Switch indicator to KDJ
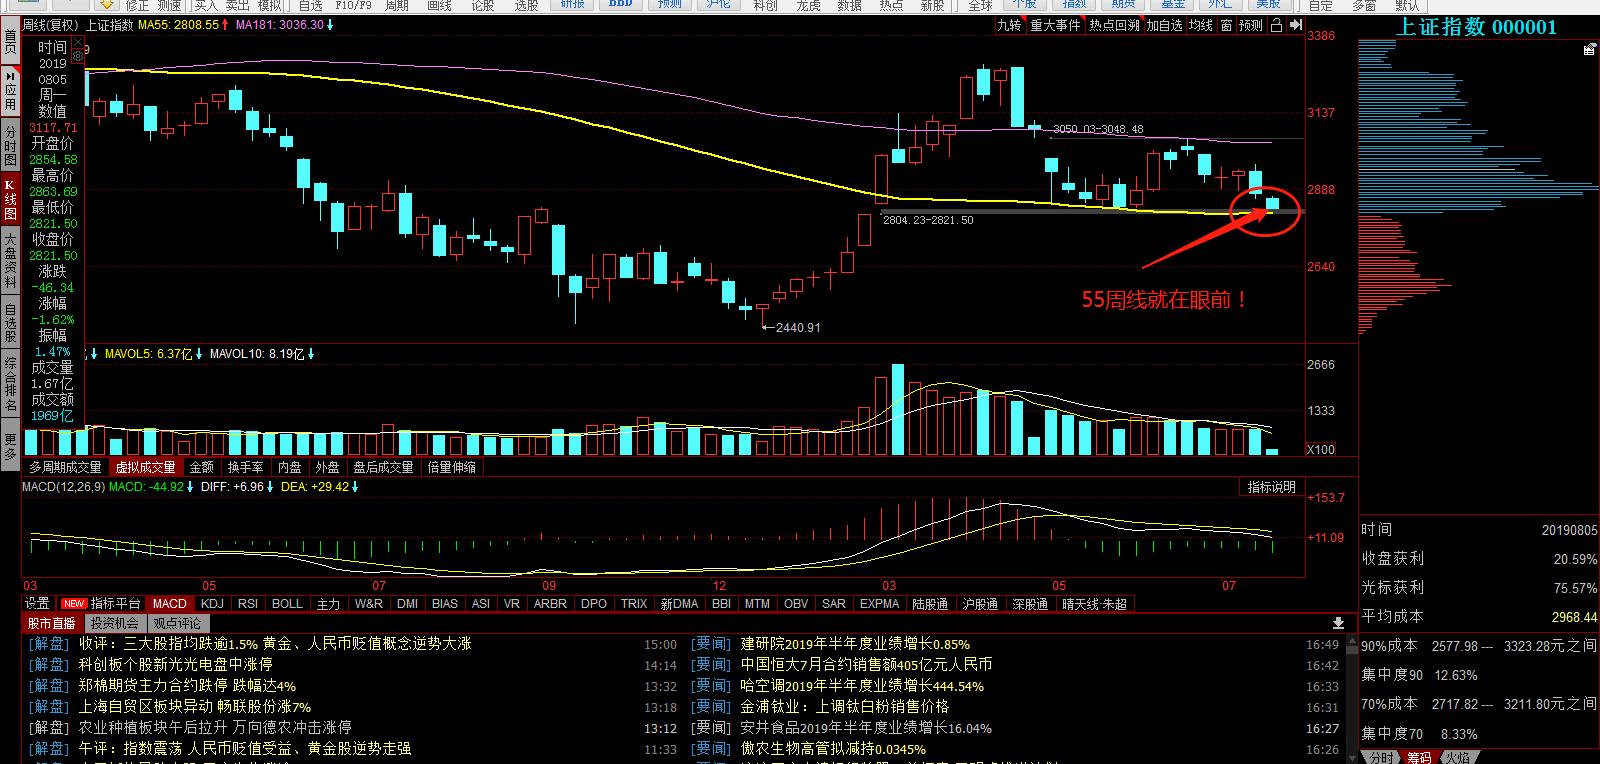Viewport: 1600px width, 764px height. 212,603
